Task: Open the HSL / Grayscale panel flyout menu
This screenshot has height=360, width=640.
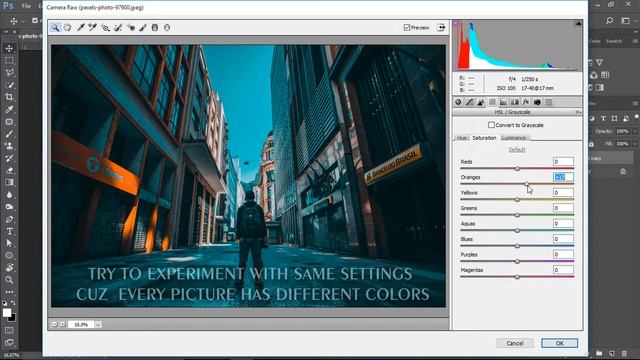Action: pos(578,112)
